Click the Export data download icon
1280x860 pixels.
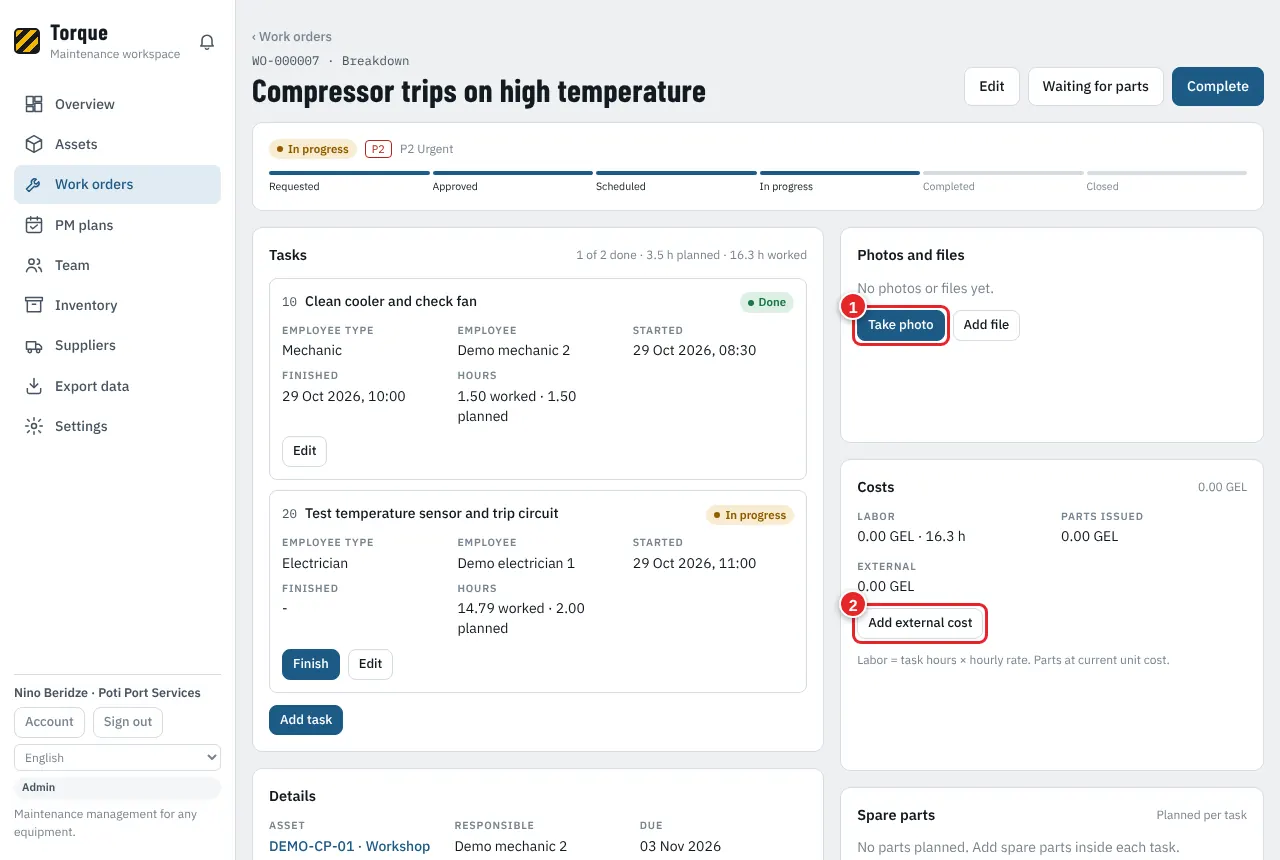pos(34,386)
